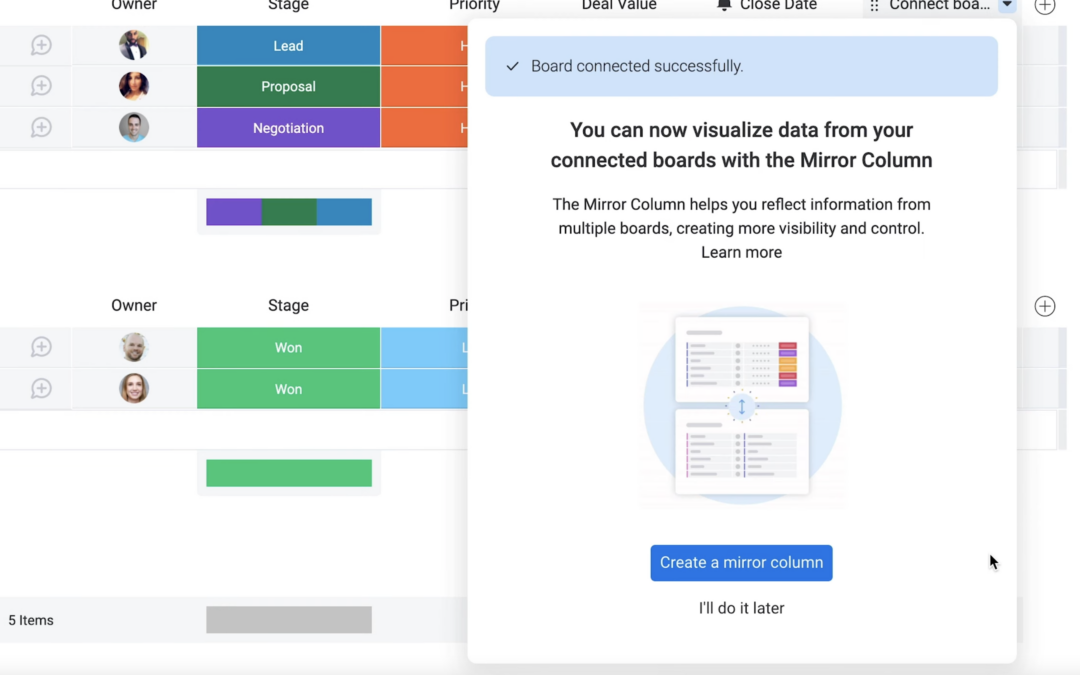Choose I'll do it later

click(x=741, y=608)
